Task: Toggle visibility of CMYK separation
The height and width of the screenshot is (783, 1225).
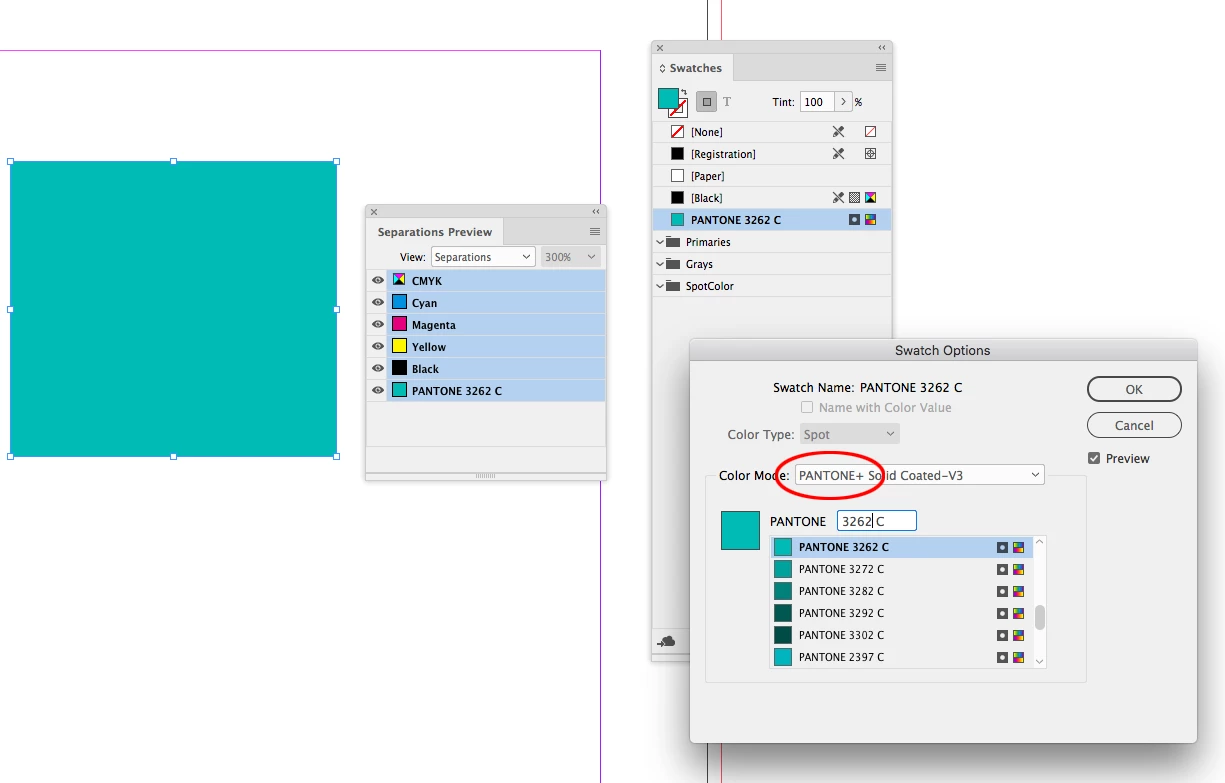Action: 378,281
